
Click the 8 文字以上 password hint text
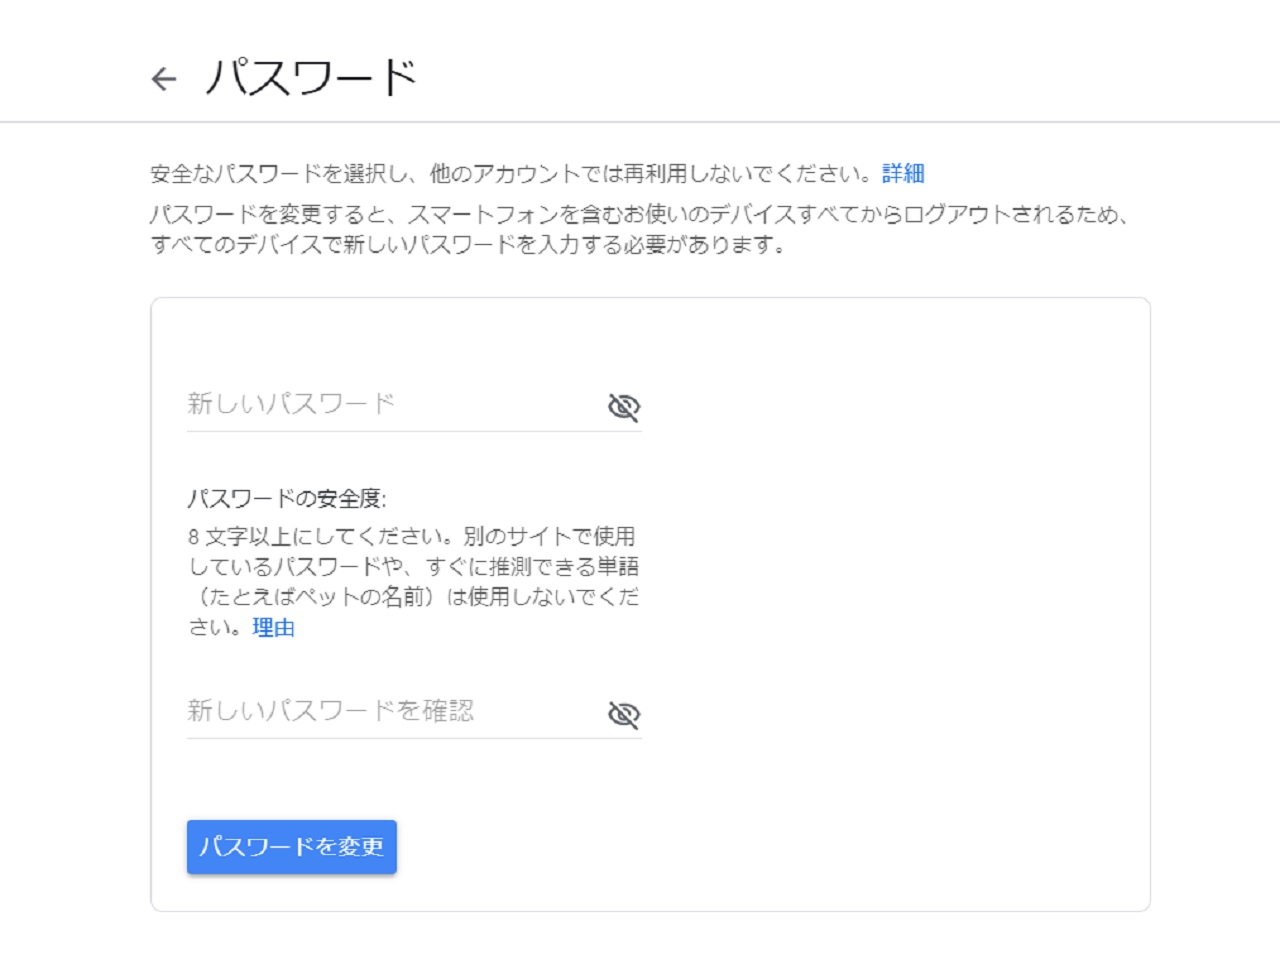click(411, 537)
